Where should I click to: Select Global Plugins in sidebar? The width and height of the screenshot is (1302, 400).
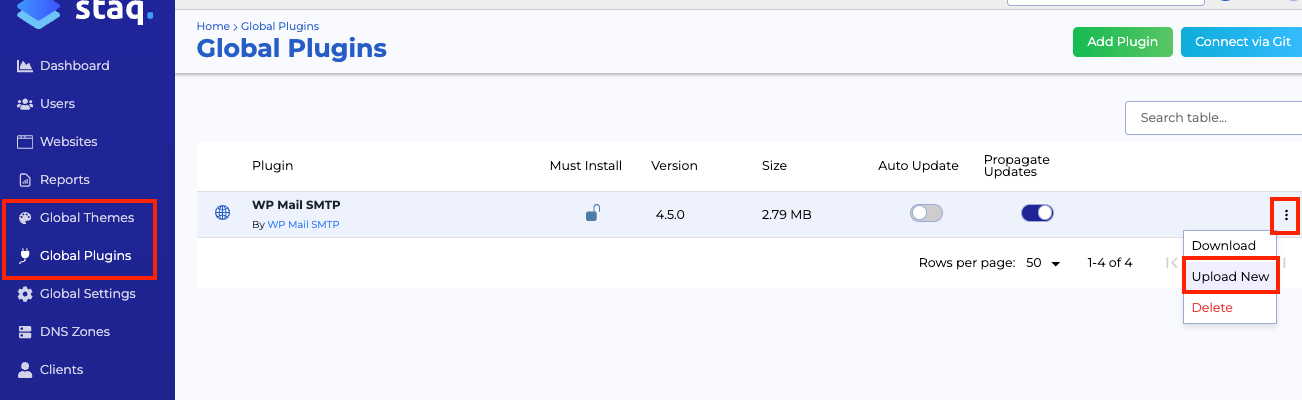pyautogui.click(x=85, y=256)
